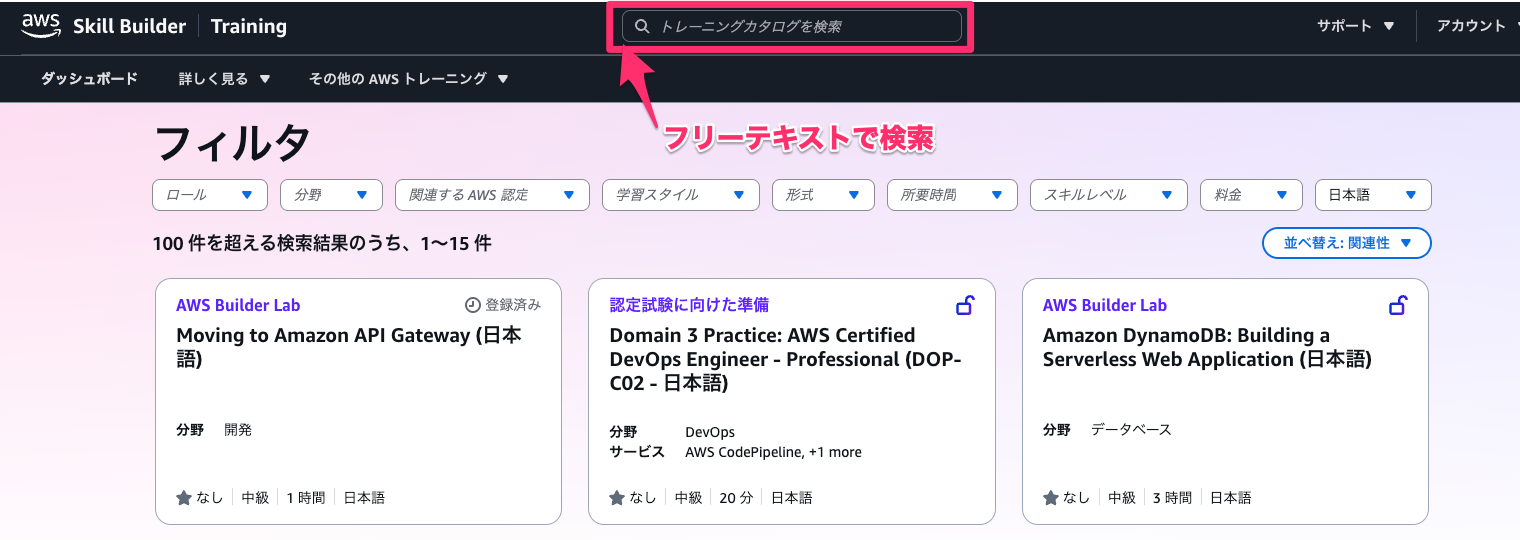1520x540 pixels.
Task: Open the ロール filter dropdown
Action: click(210, 195)
